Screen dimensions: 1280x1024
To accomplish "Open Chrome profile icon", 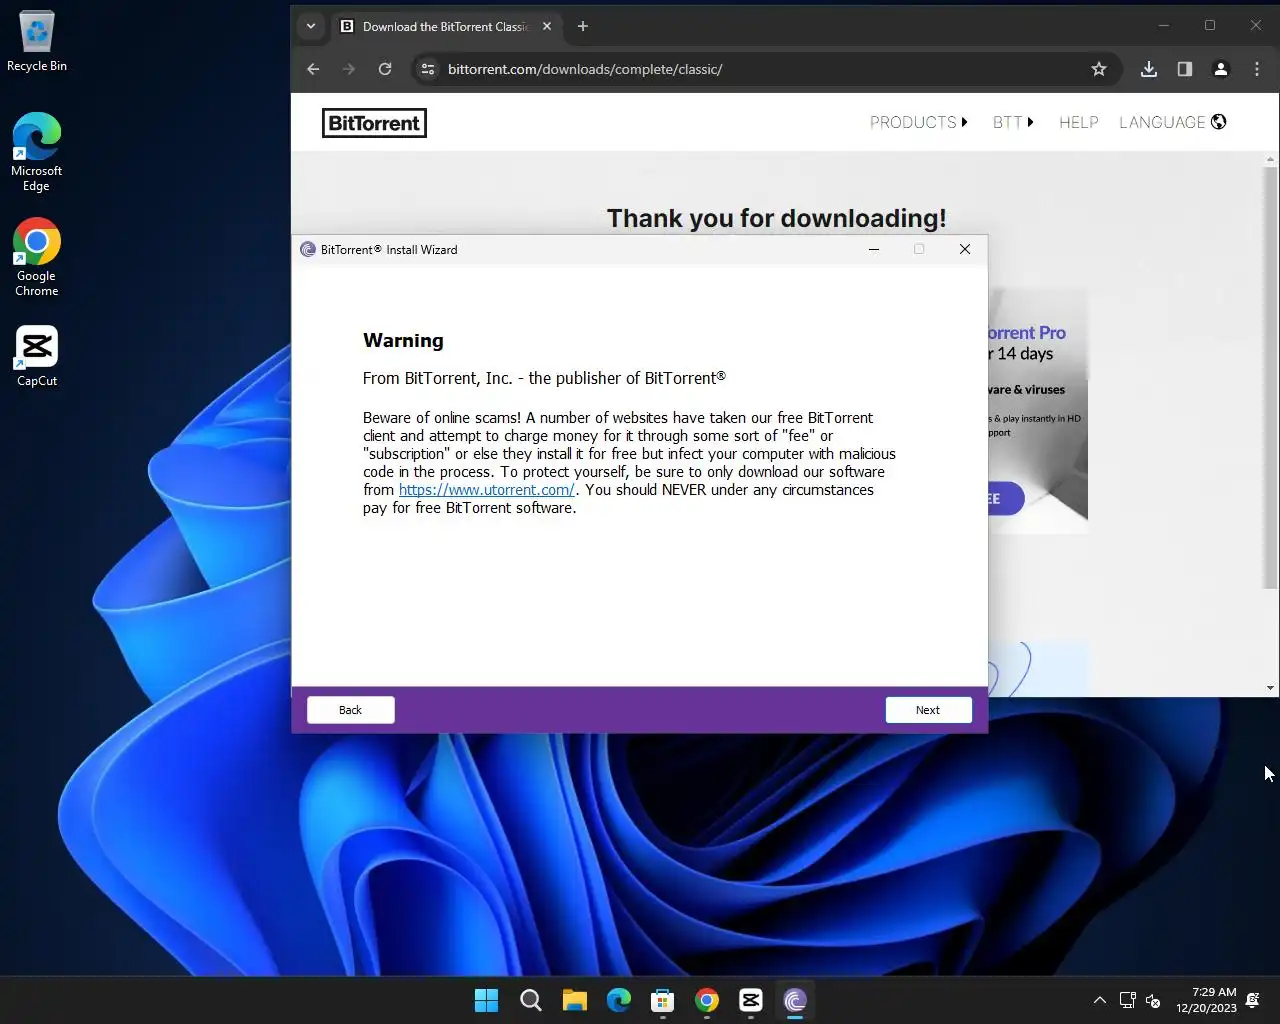I will 1221,69.
